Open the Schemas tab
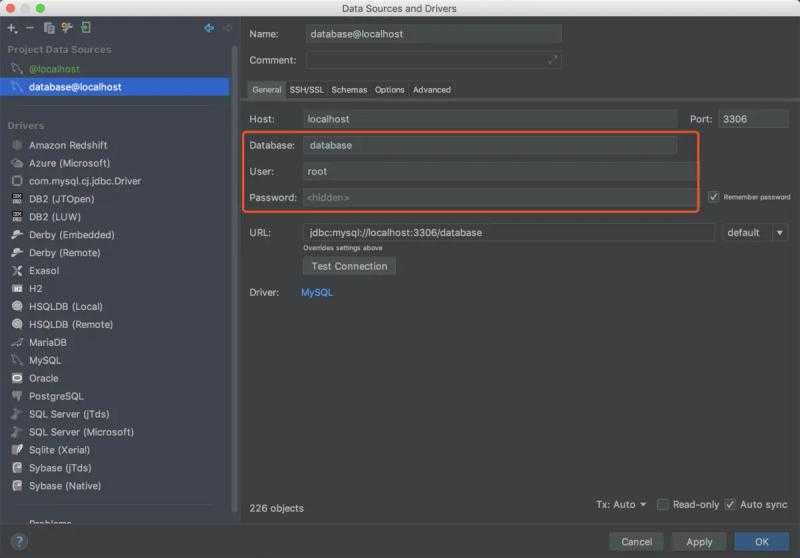The height and width of the screenshot is (558, 800). pyautogui.click(x=349, y=90)
